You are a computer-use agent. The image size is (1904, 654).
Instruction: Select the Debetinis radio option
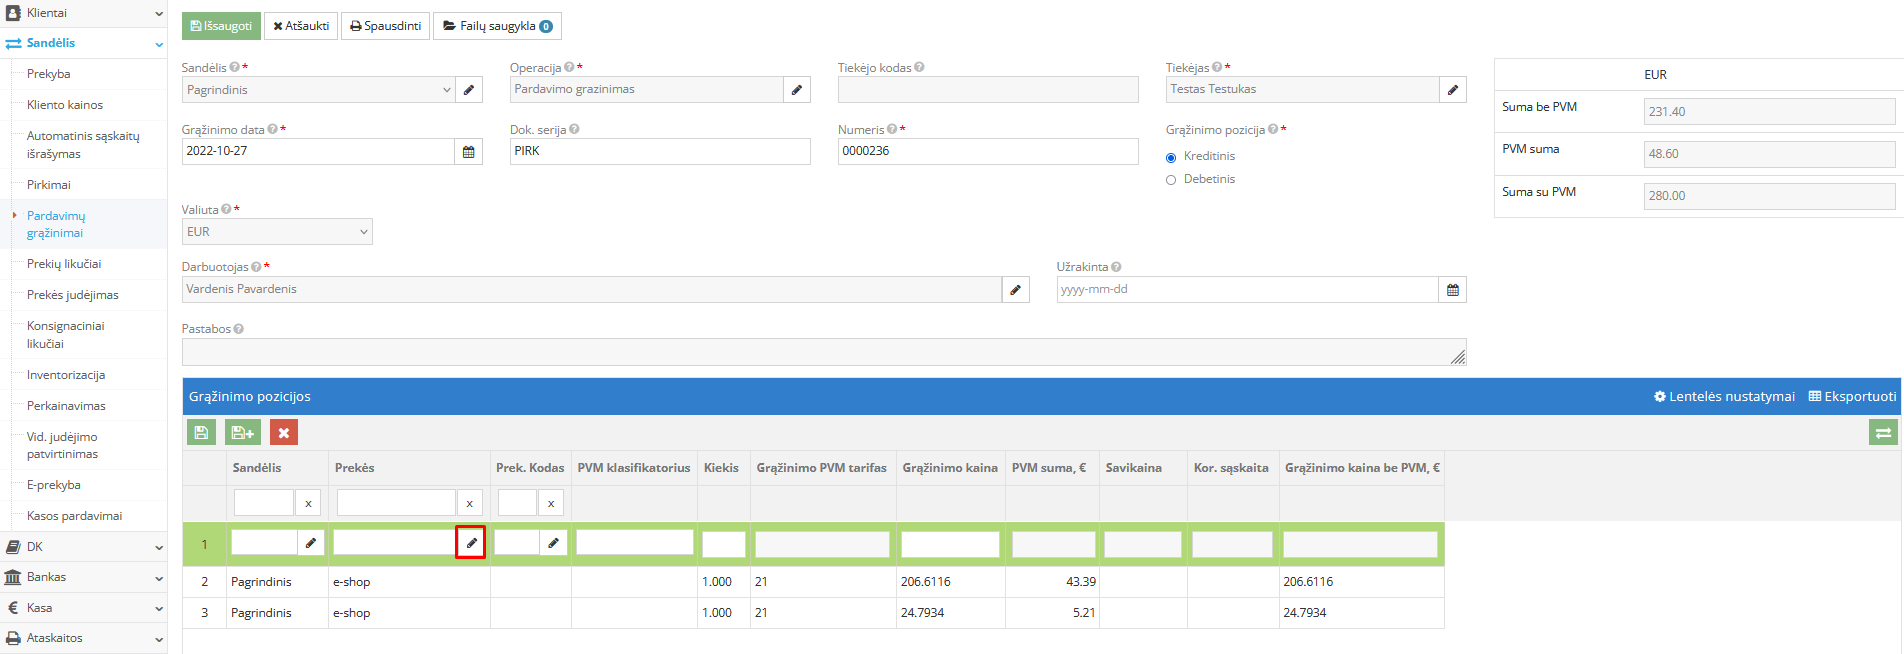click(1171, 180)
